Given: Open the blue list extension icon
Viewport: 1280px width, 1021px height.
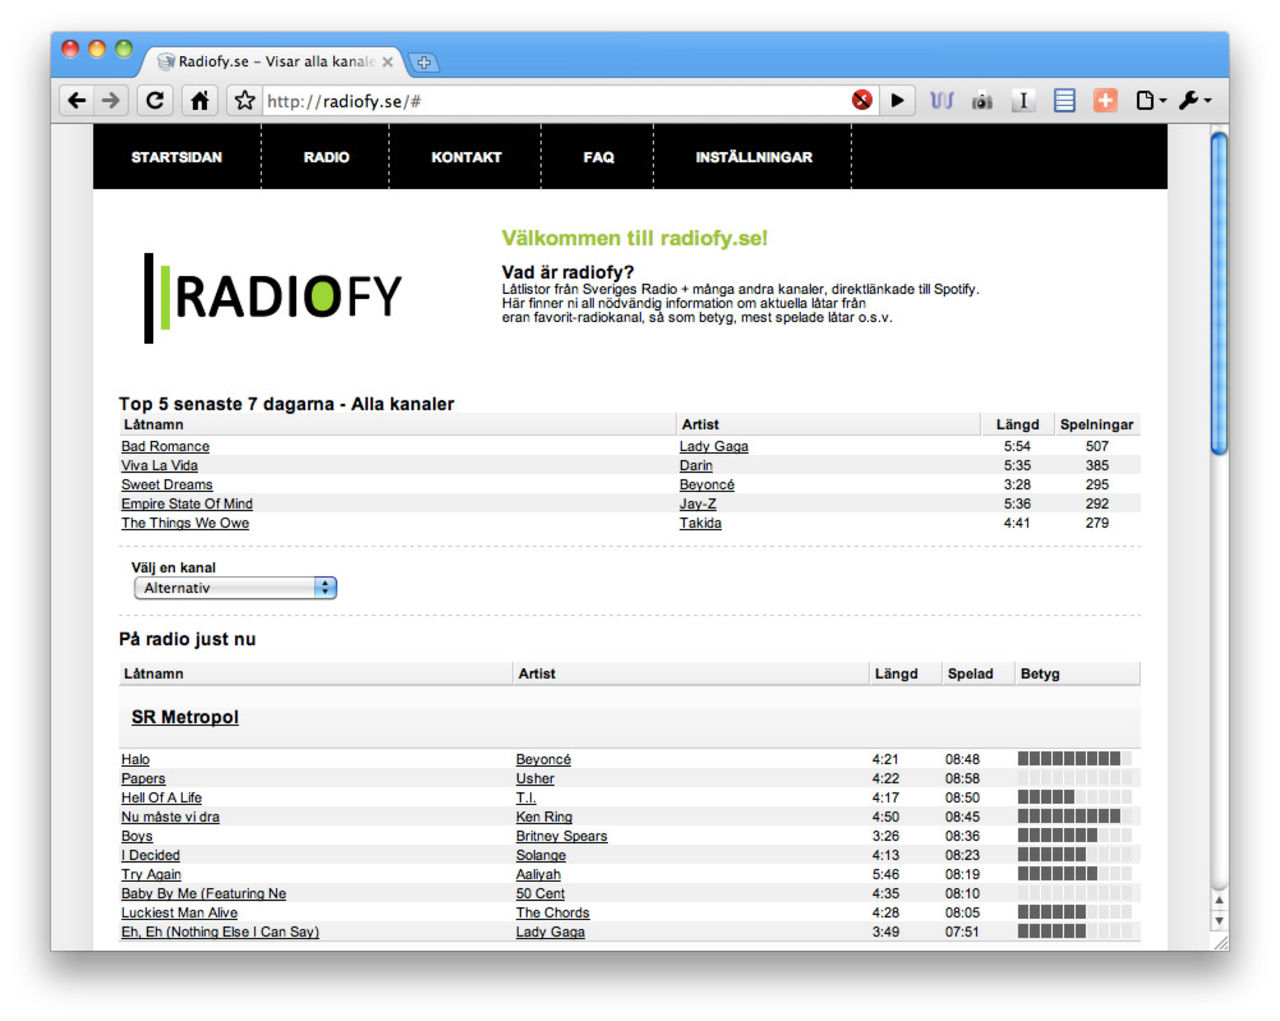Looking at the screenshot, I should [x=1063, y=100].
